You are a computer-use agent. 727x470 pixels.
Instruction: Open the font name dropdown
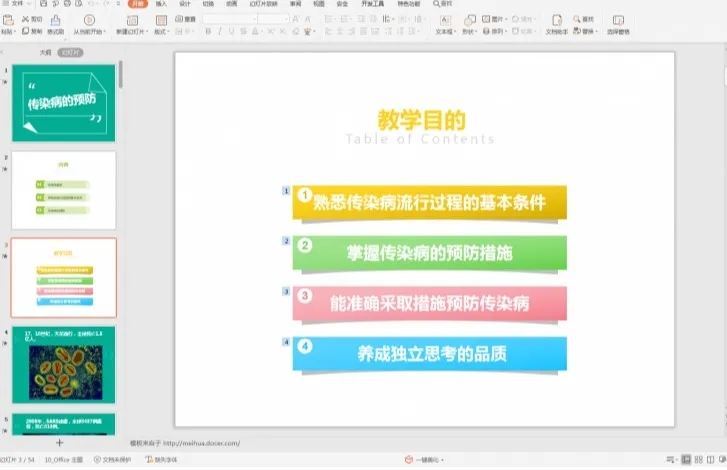coord(230,18)
